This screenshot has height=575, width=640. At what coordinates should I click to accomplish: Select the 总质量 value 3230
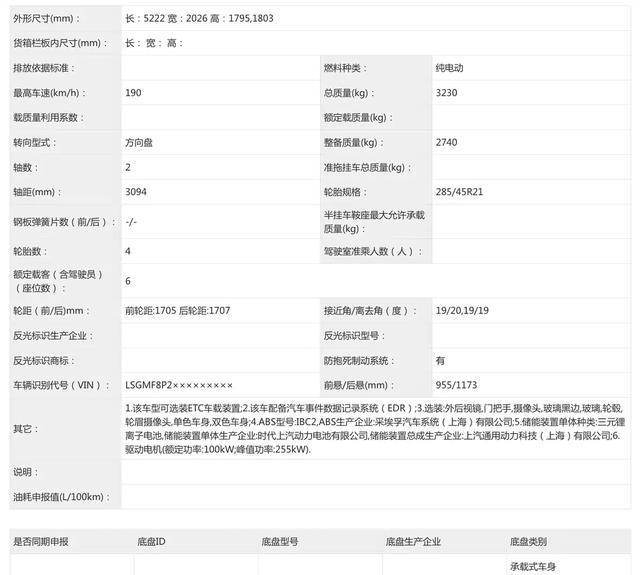[x=446, y=93]
